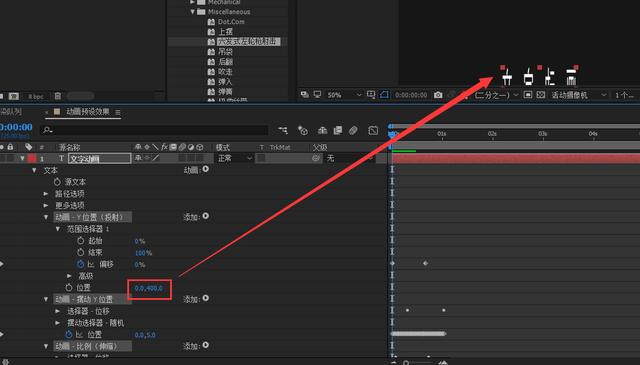Open the 50% magnification dropdown
Viewport: 640px width, 365px height.
[344, 95]
